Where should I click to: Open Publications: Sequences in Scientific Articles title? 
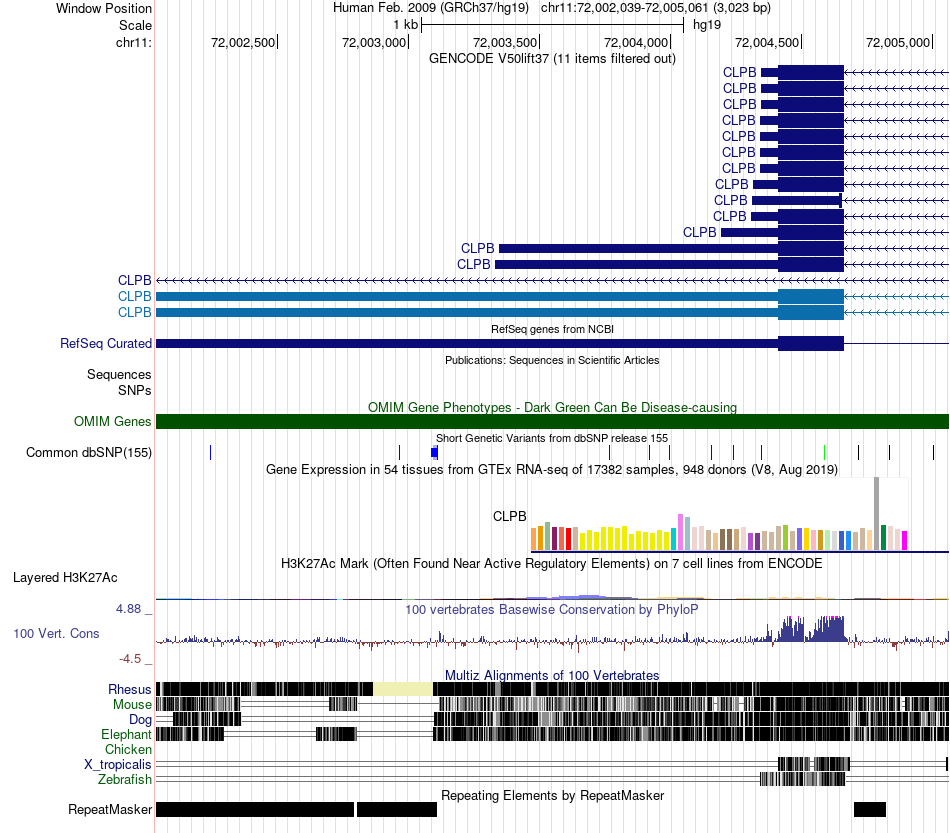552,360
